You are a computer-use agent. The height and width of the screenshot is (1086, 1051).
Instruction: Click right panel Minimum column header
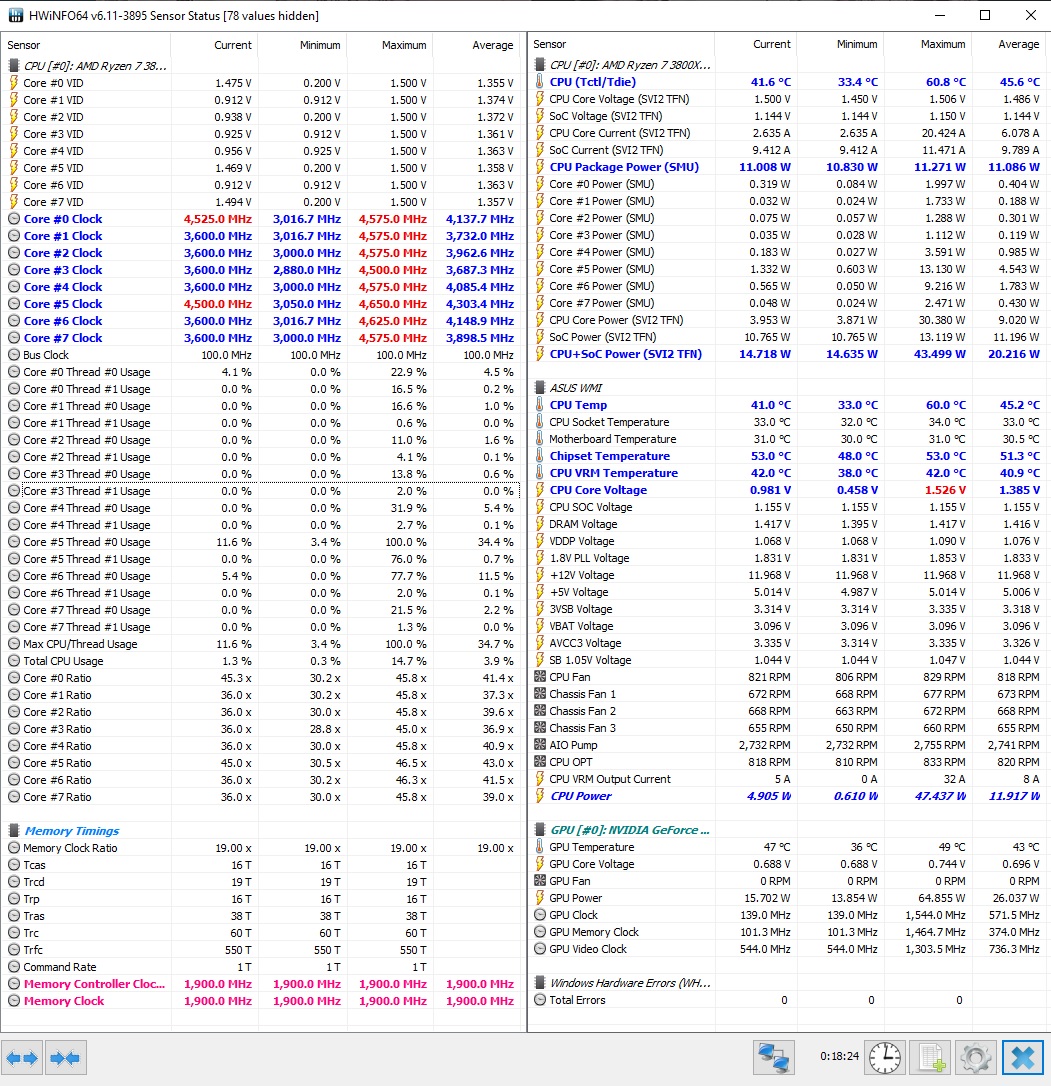(x=840, y=44)
